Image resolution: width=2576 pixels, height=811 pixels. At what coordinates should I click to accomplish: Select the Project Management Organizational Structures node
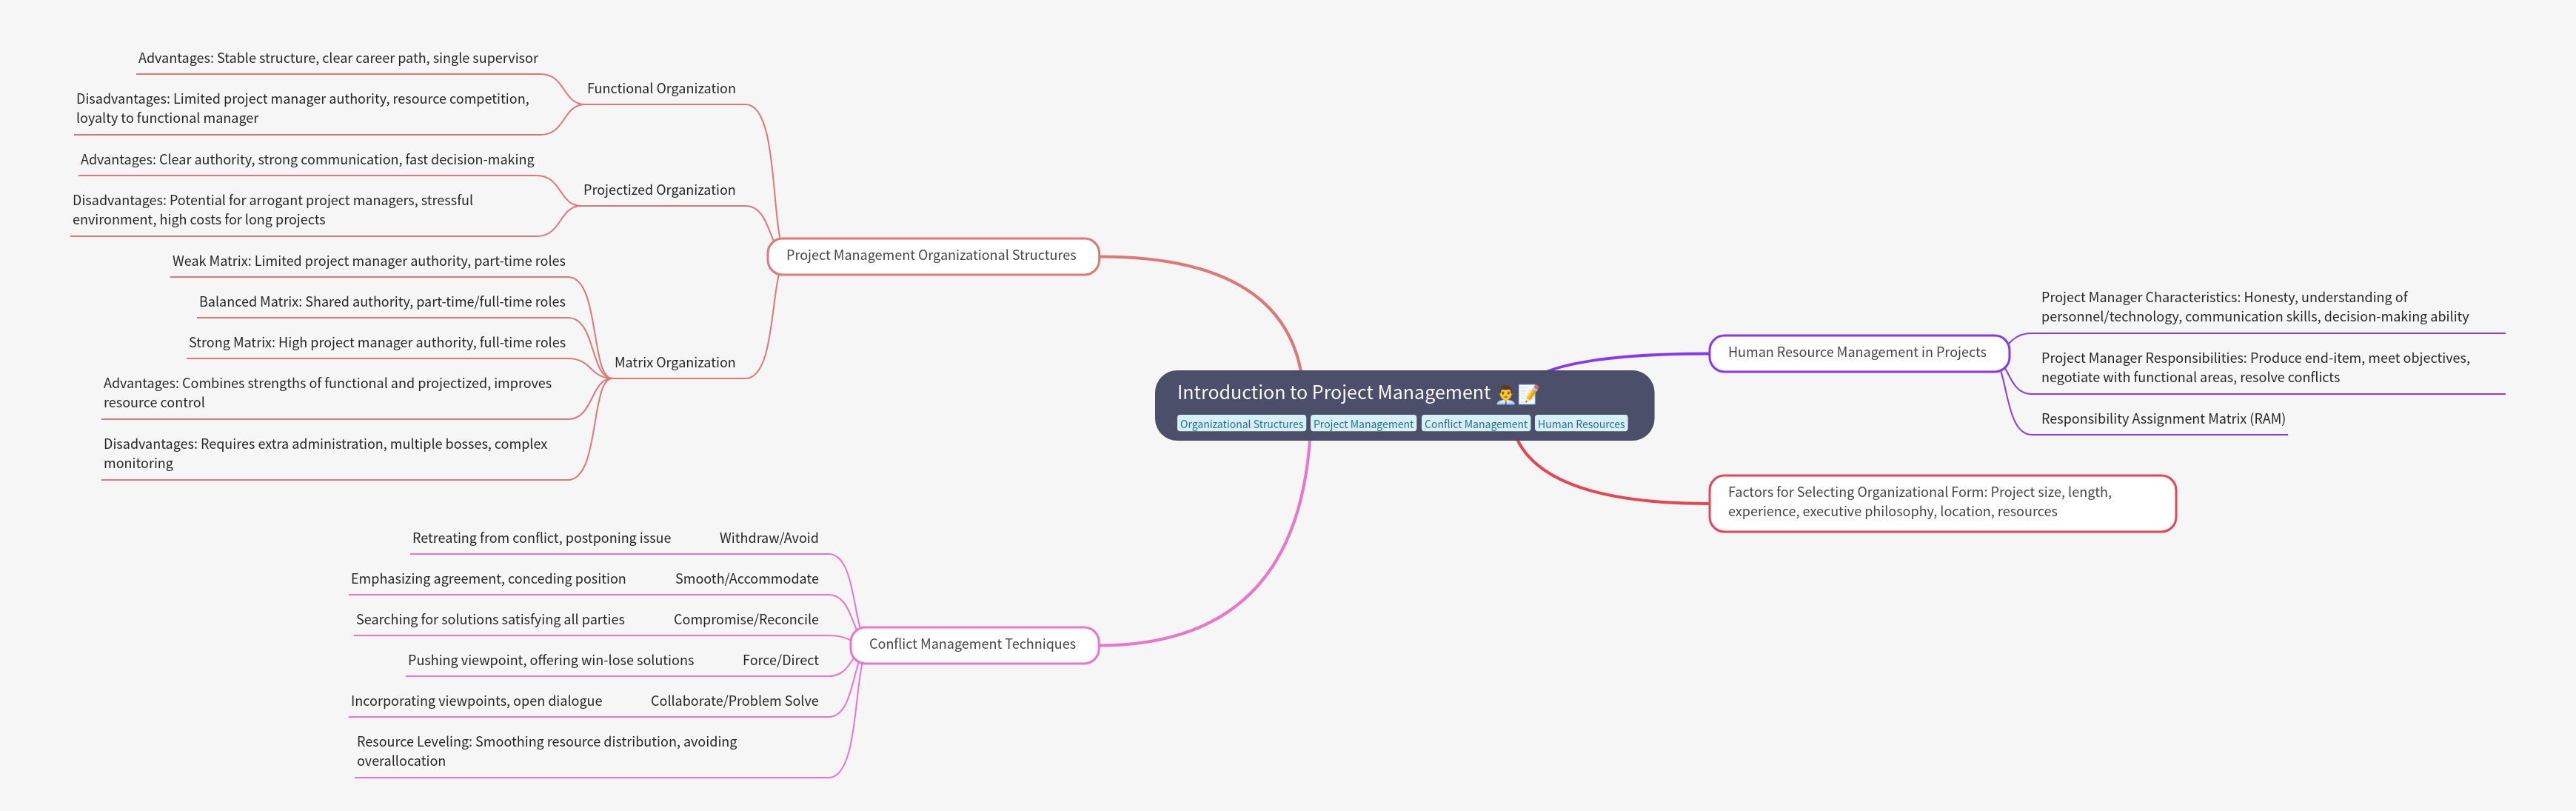932,256
